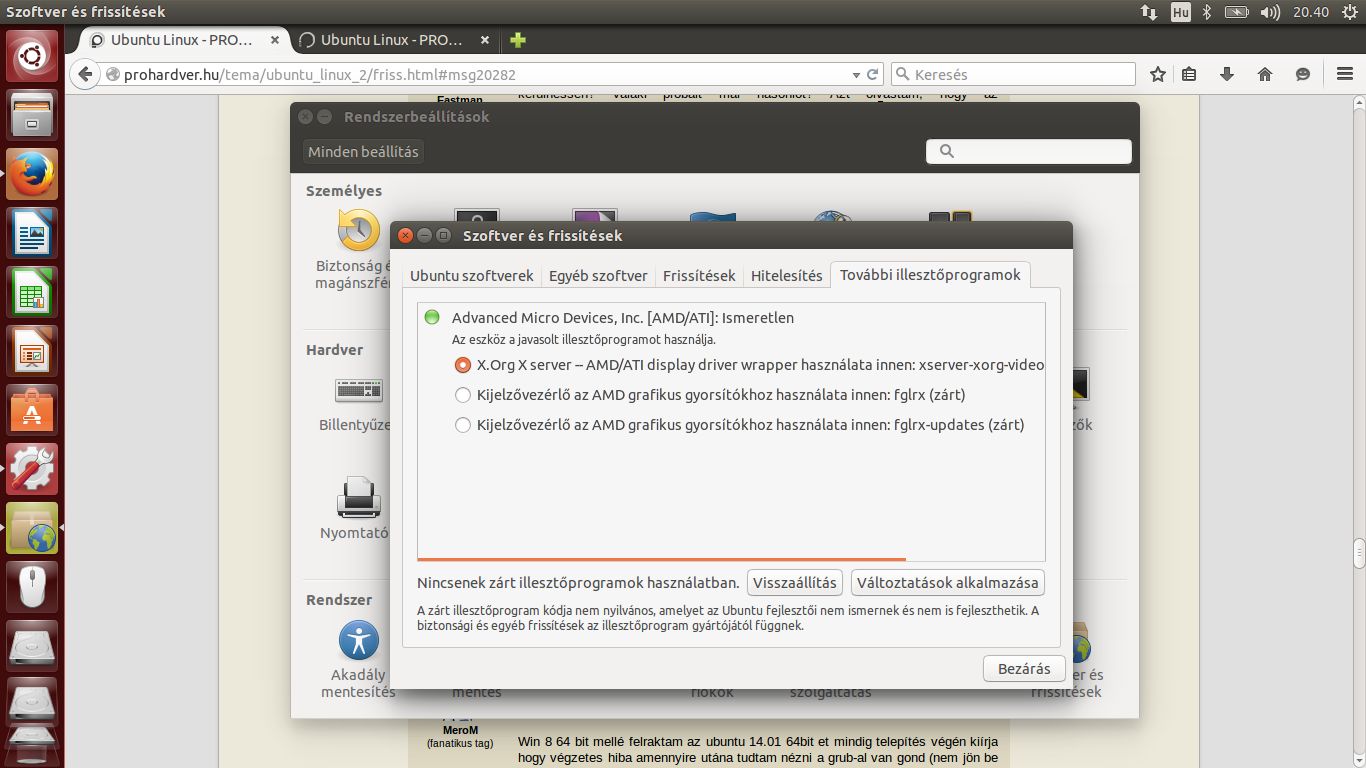Click the 20.40 clock in top panel

click(x=1310, y=12)
